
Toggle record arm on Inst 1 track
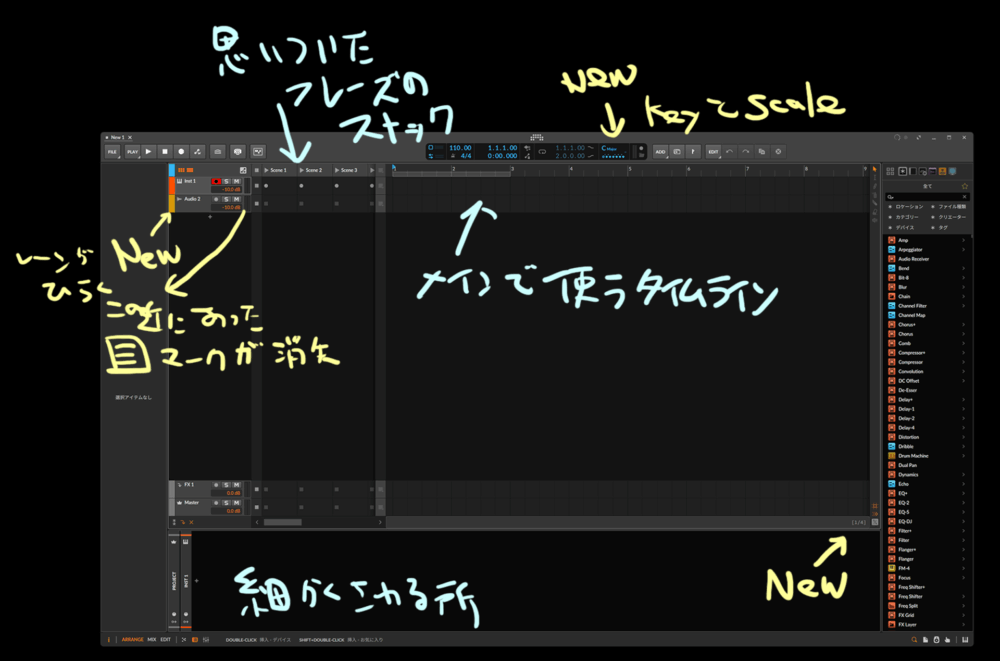216,181
